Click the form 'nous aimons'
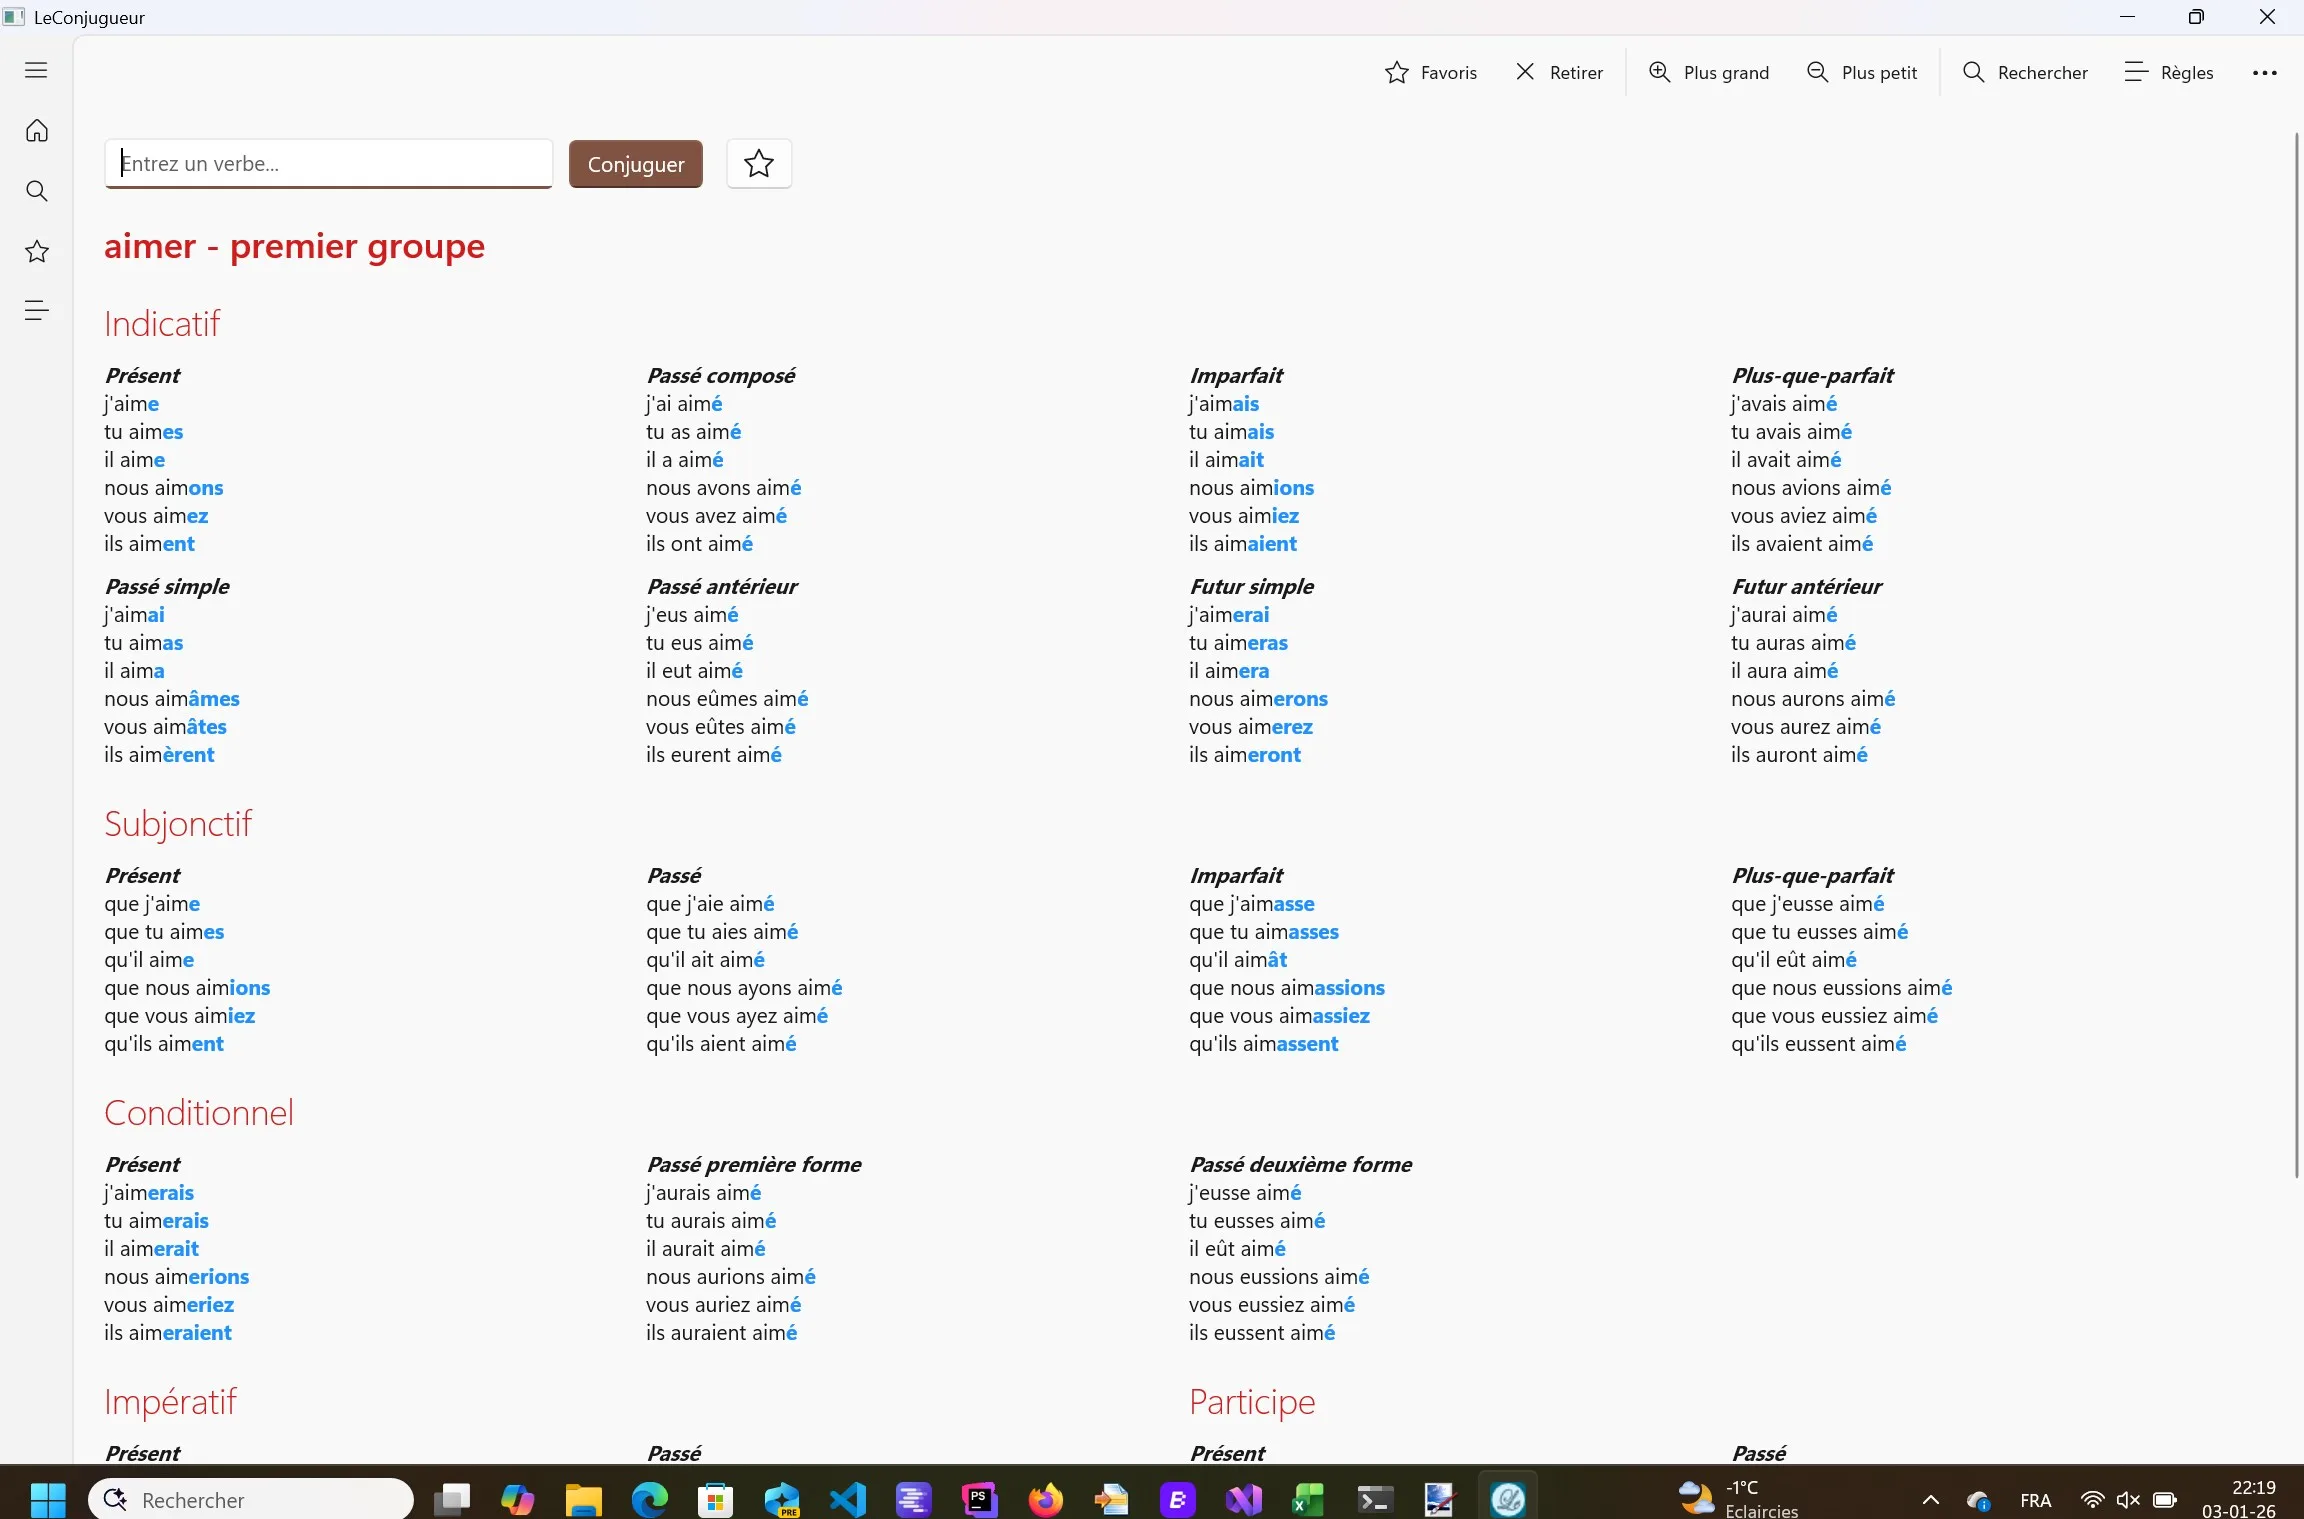The height and width of the screenshot is (1519, 2304). 164,488
